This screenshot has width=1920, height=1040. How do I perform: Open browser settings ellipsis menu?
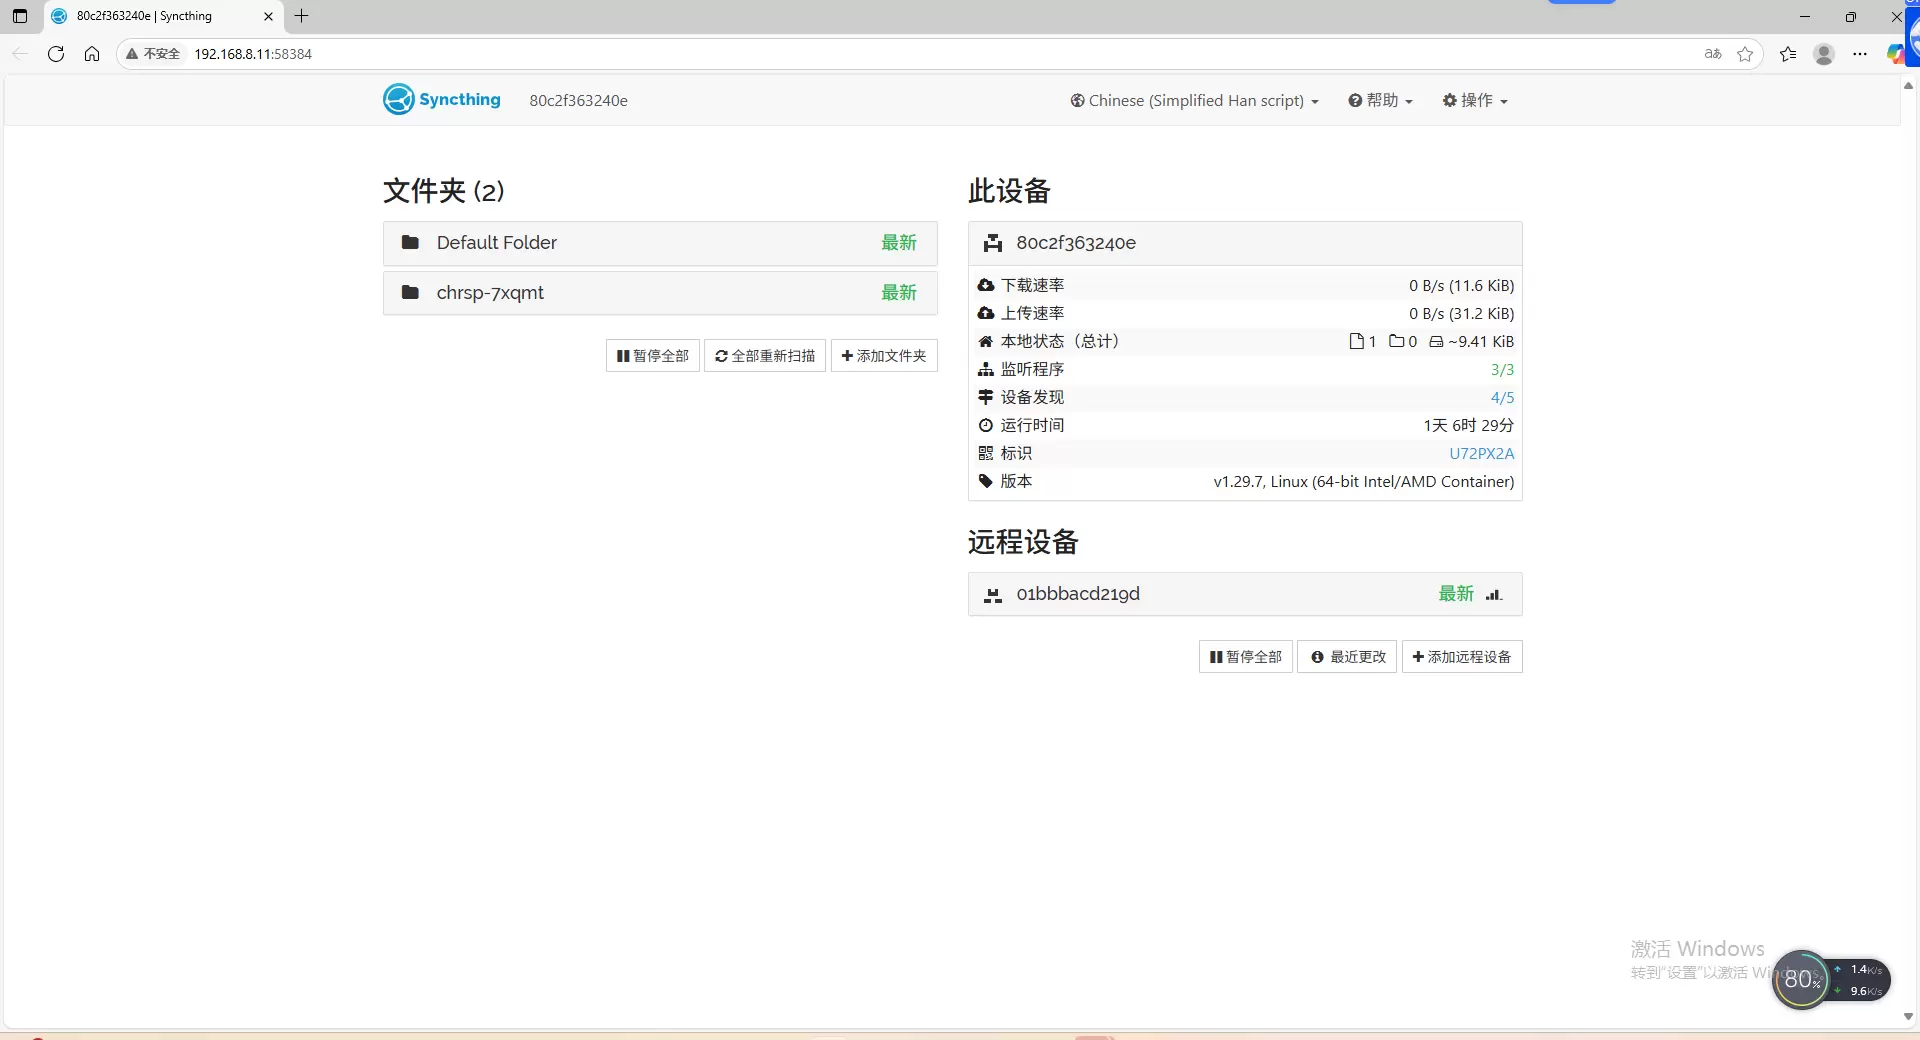click(x=1859, y=54)
